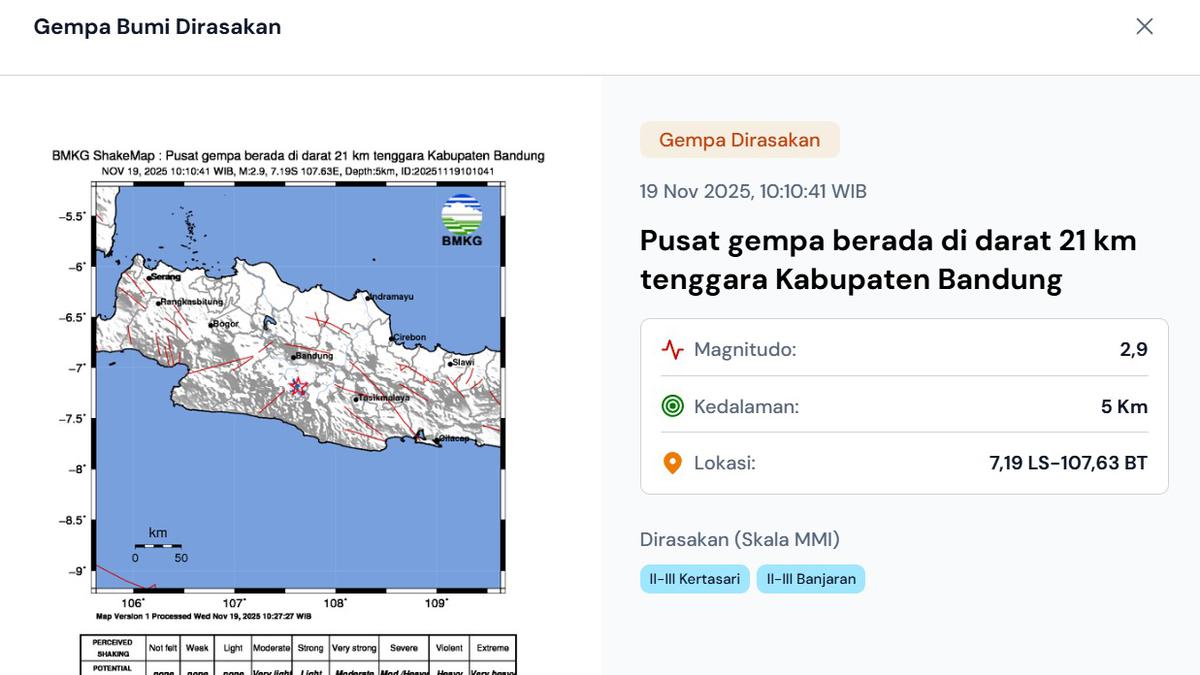Open the Dirasakan (Skala MMI) section label

741,539
